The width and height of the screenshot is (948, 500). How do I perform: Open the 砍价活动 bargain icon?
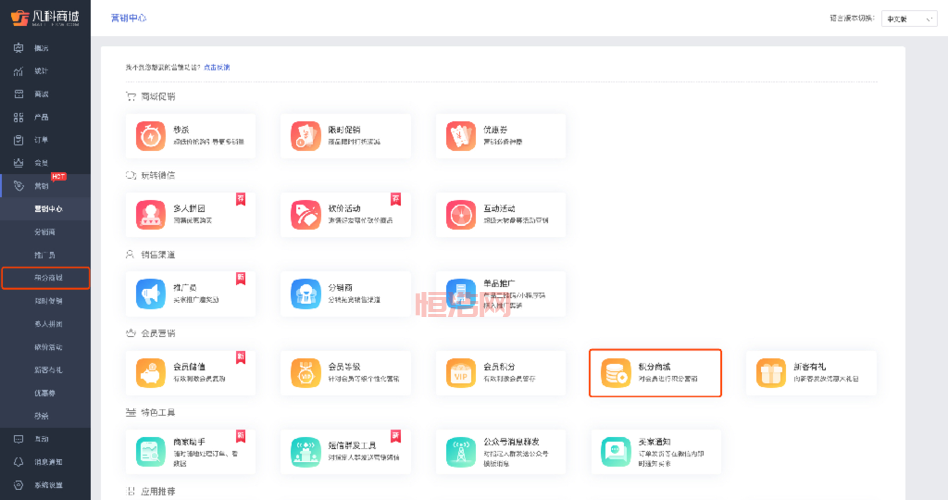pyautogui.click(x=304, y=215)
